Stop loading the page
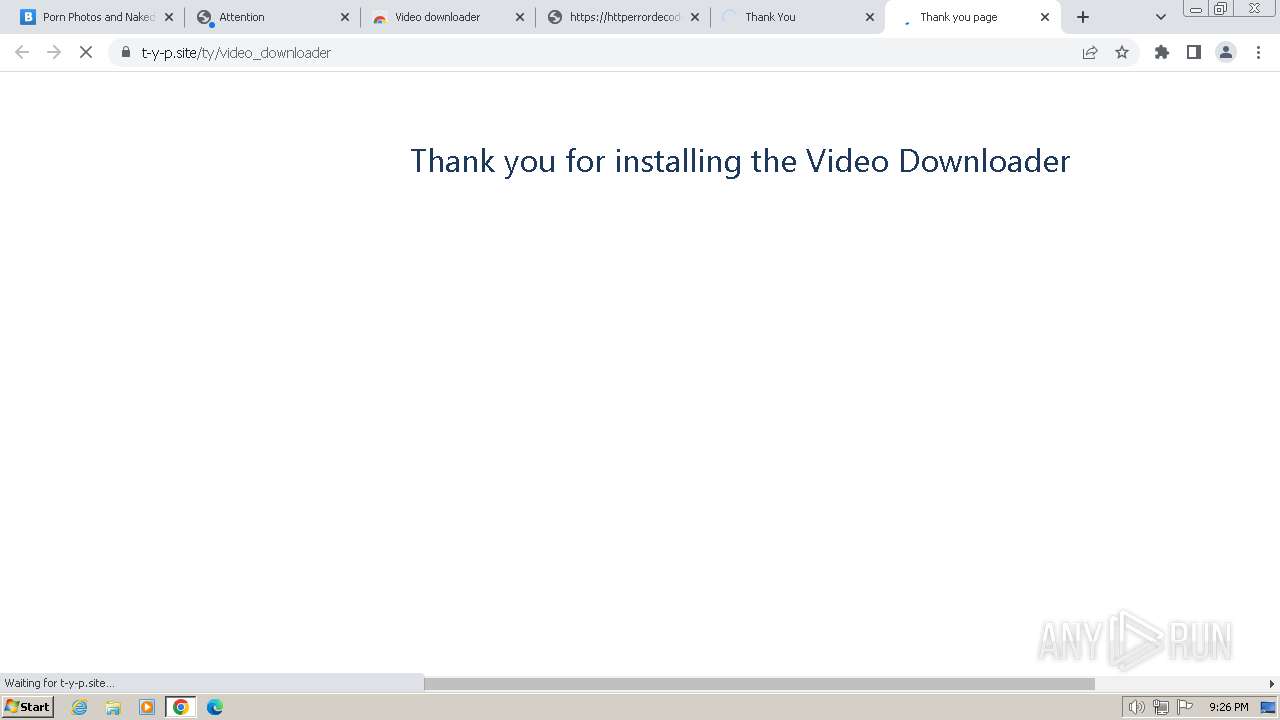 point(86,52)
